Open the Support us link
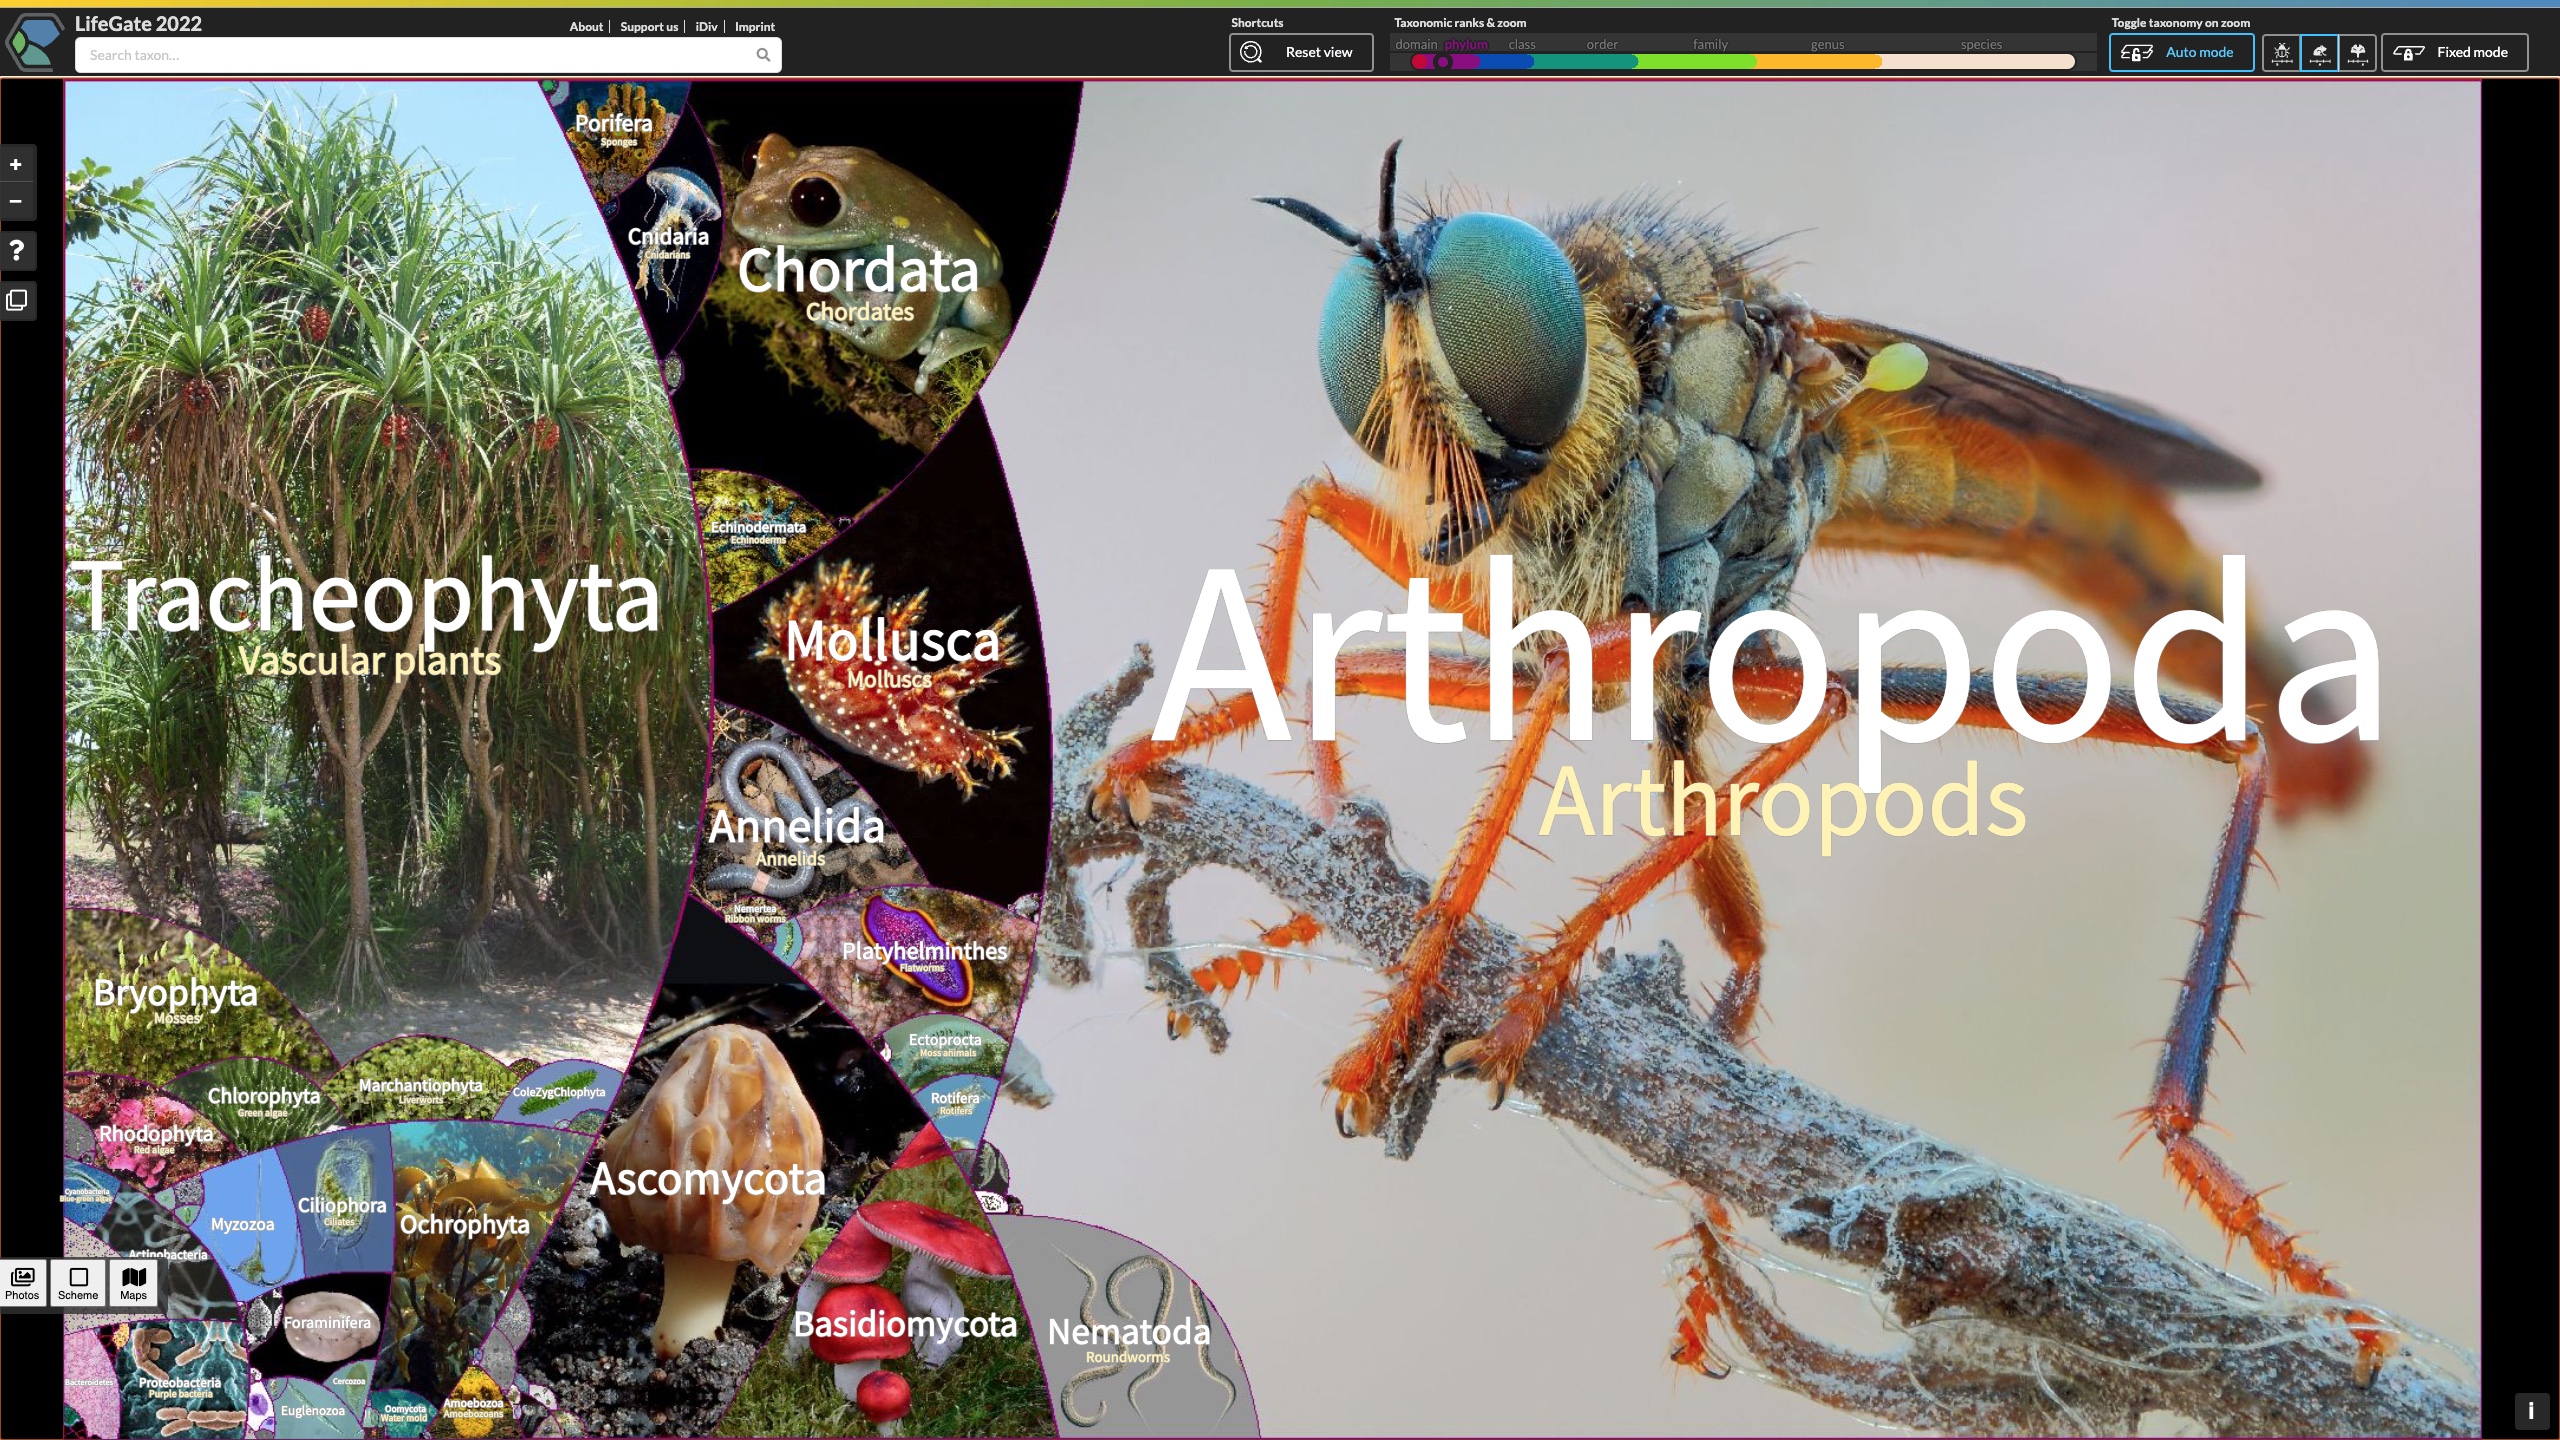Viewport: 2560px width, 1440px height. [648, 27]
